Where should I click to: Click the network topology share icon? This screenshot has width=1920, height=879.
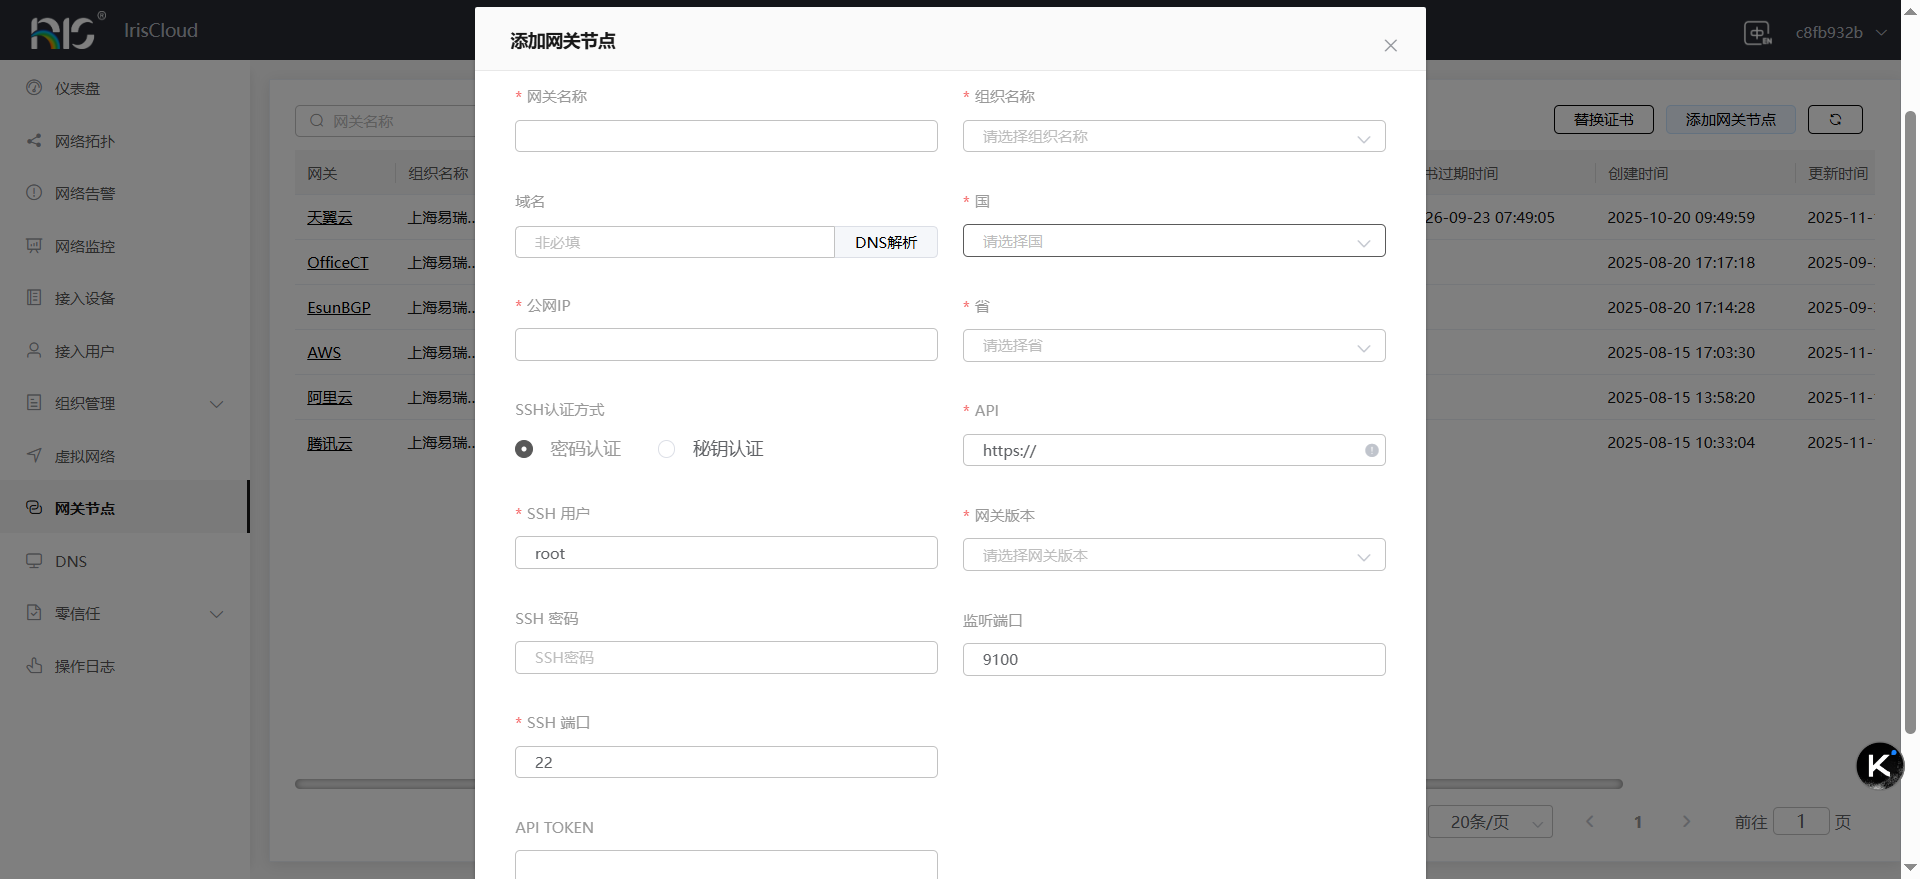click(x=34, y=141)
